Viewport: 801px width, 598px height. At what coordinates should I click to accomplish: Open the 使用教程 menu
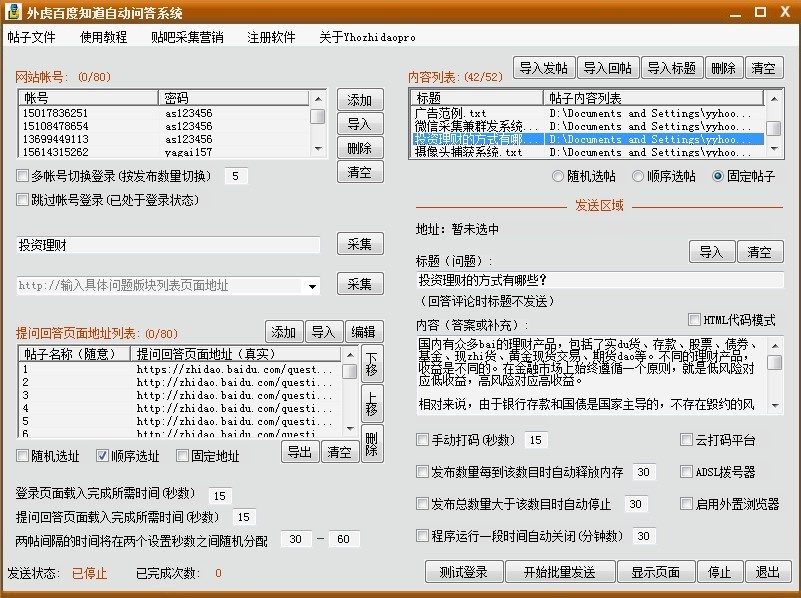pyautogui.click(x=103, y=37)
